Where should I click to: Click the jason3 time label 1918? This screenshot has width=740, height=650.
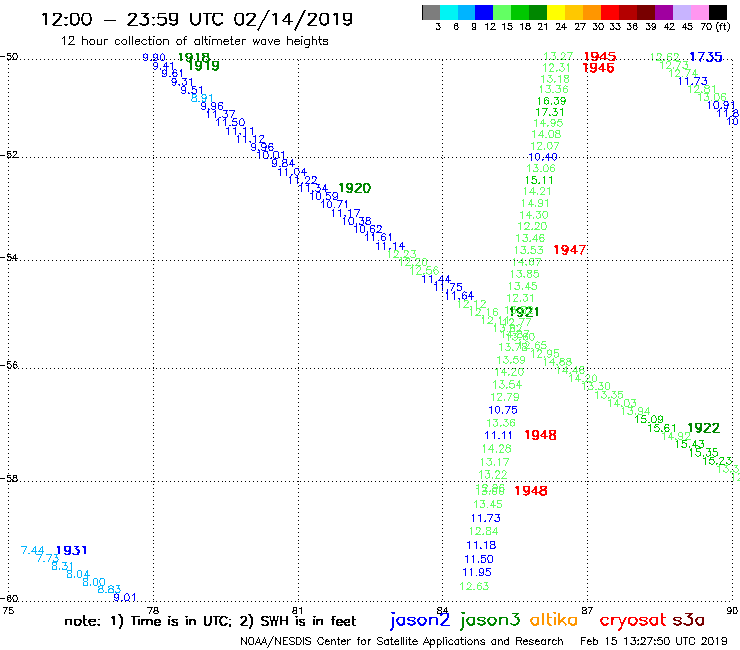pos(193,58)
